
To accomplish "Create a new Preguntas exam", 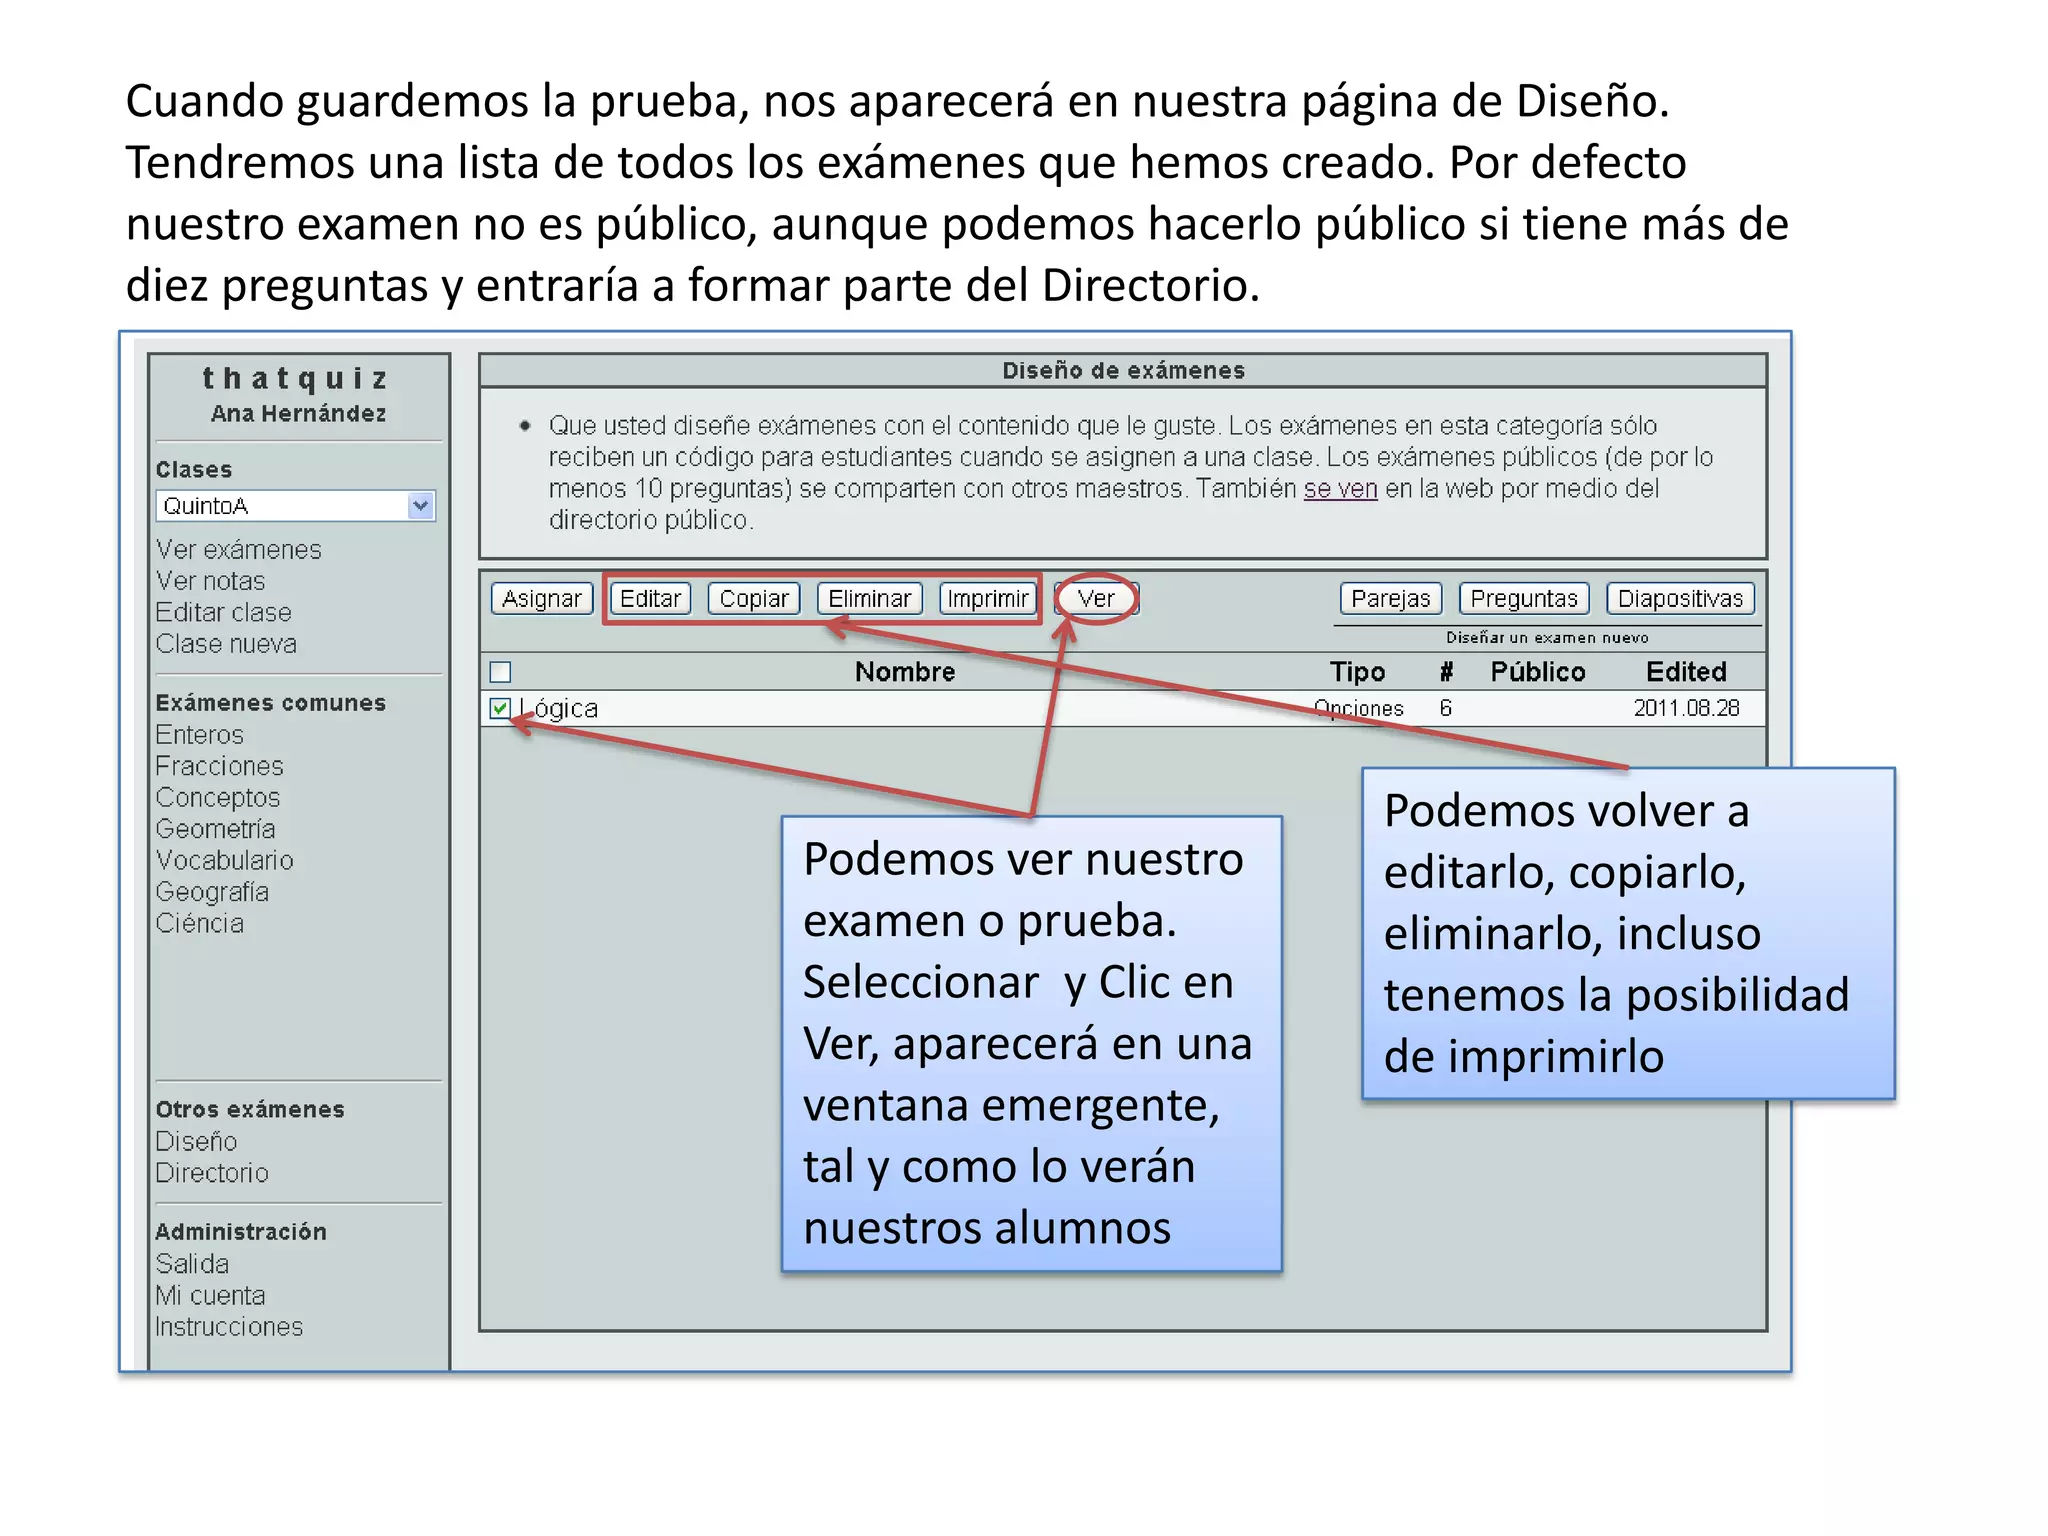I will coord(1524,598).
